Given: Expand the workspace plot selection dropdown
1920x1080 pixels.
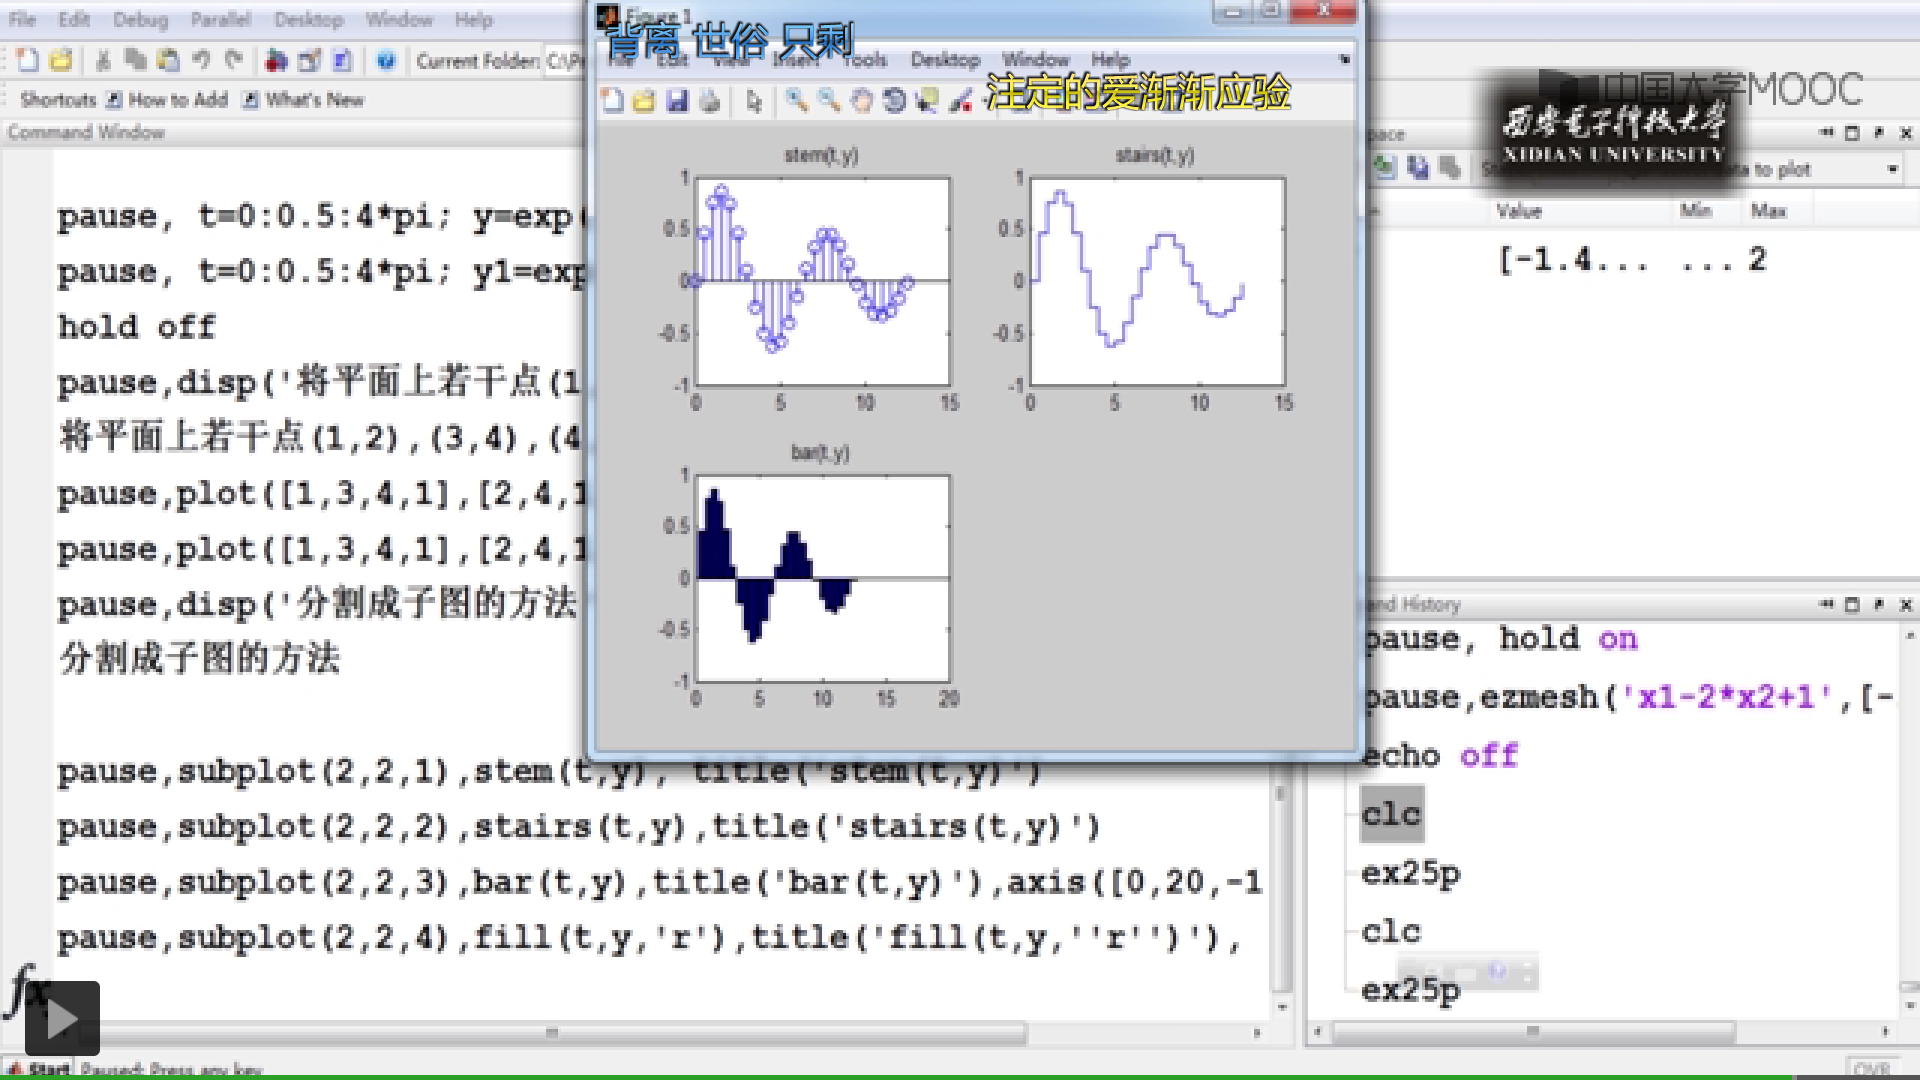Looking at the screenshot, I should click(1892, 169).
